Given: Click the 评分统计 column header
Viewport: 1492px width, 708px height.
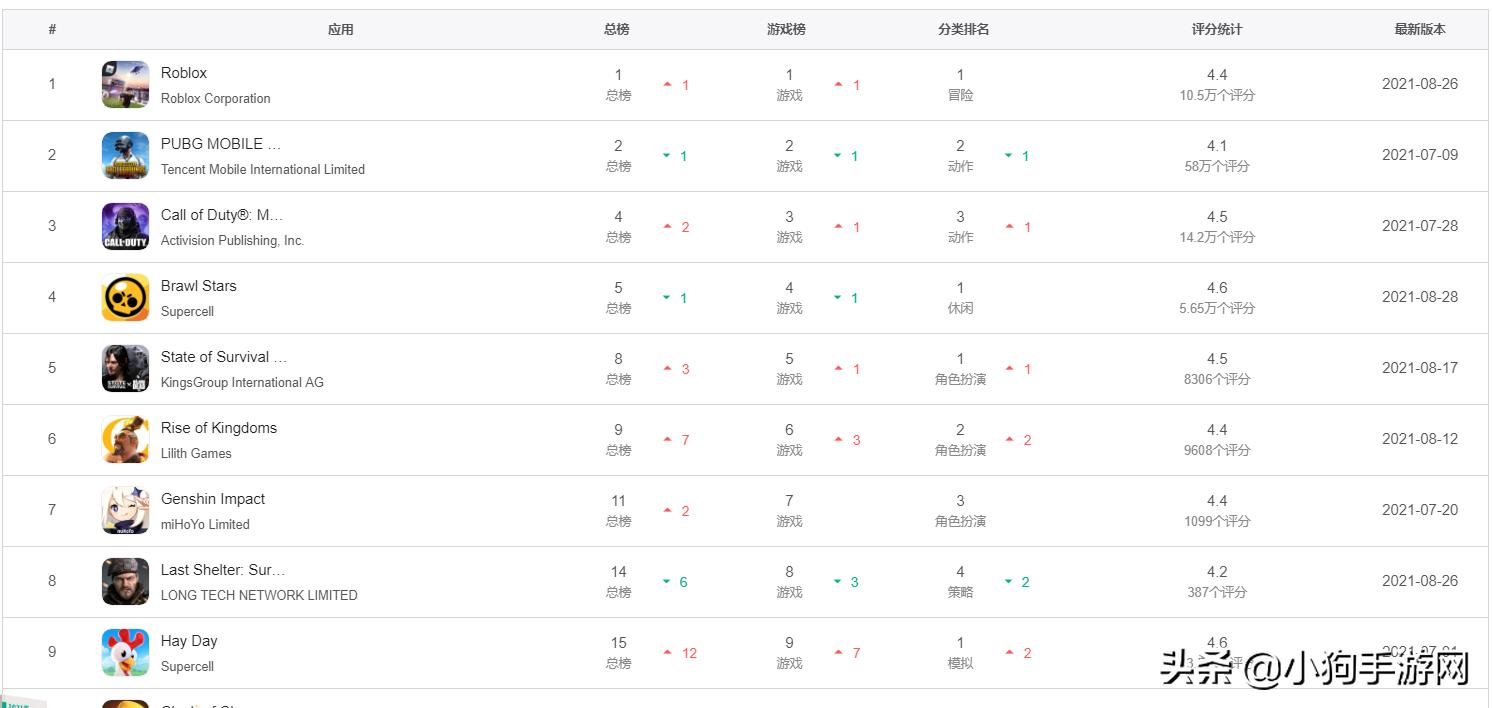Looking at the screenshot, I should pos(1216,30).
